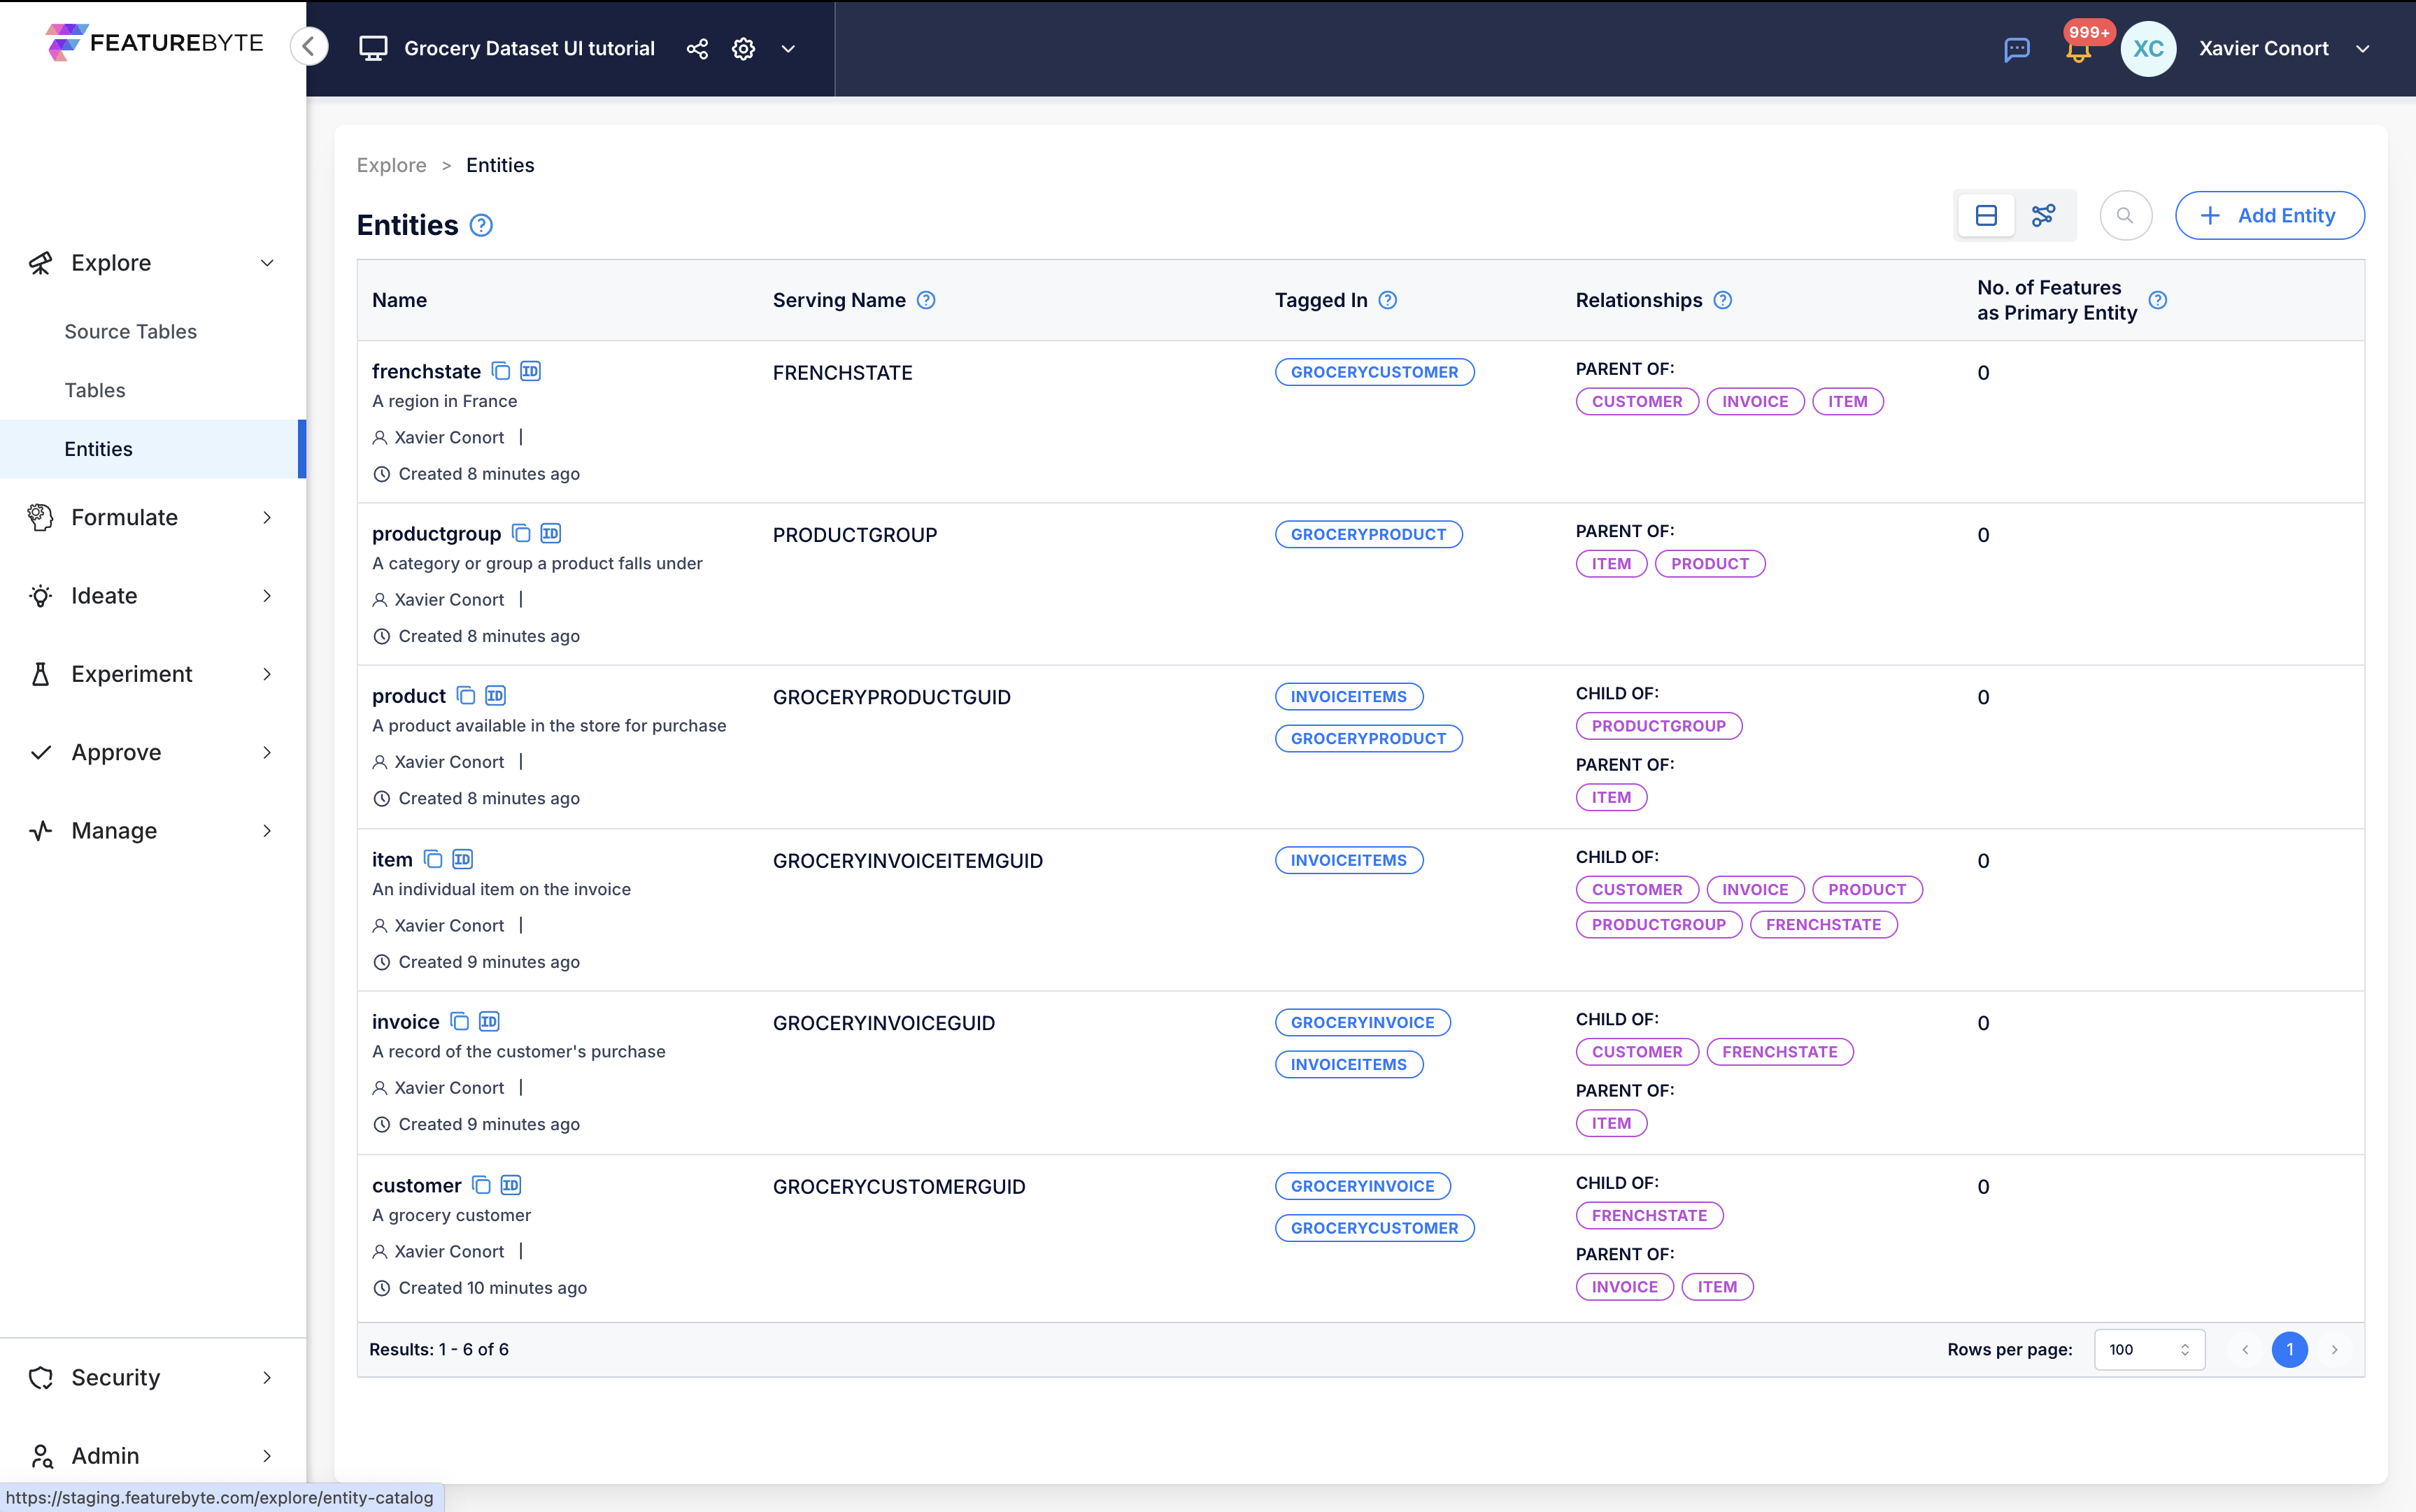Click the Add Entity button
The width and height of the screenshot is (2416, 1512).
(x=2270, y=214)
